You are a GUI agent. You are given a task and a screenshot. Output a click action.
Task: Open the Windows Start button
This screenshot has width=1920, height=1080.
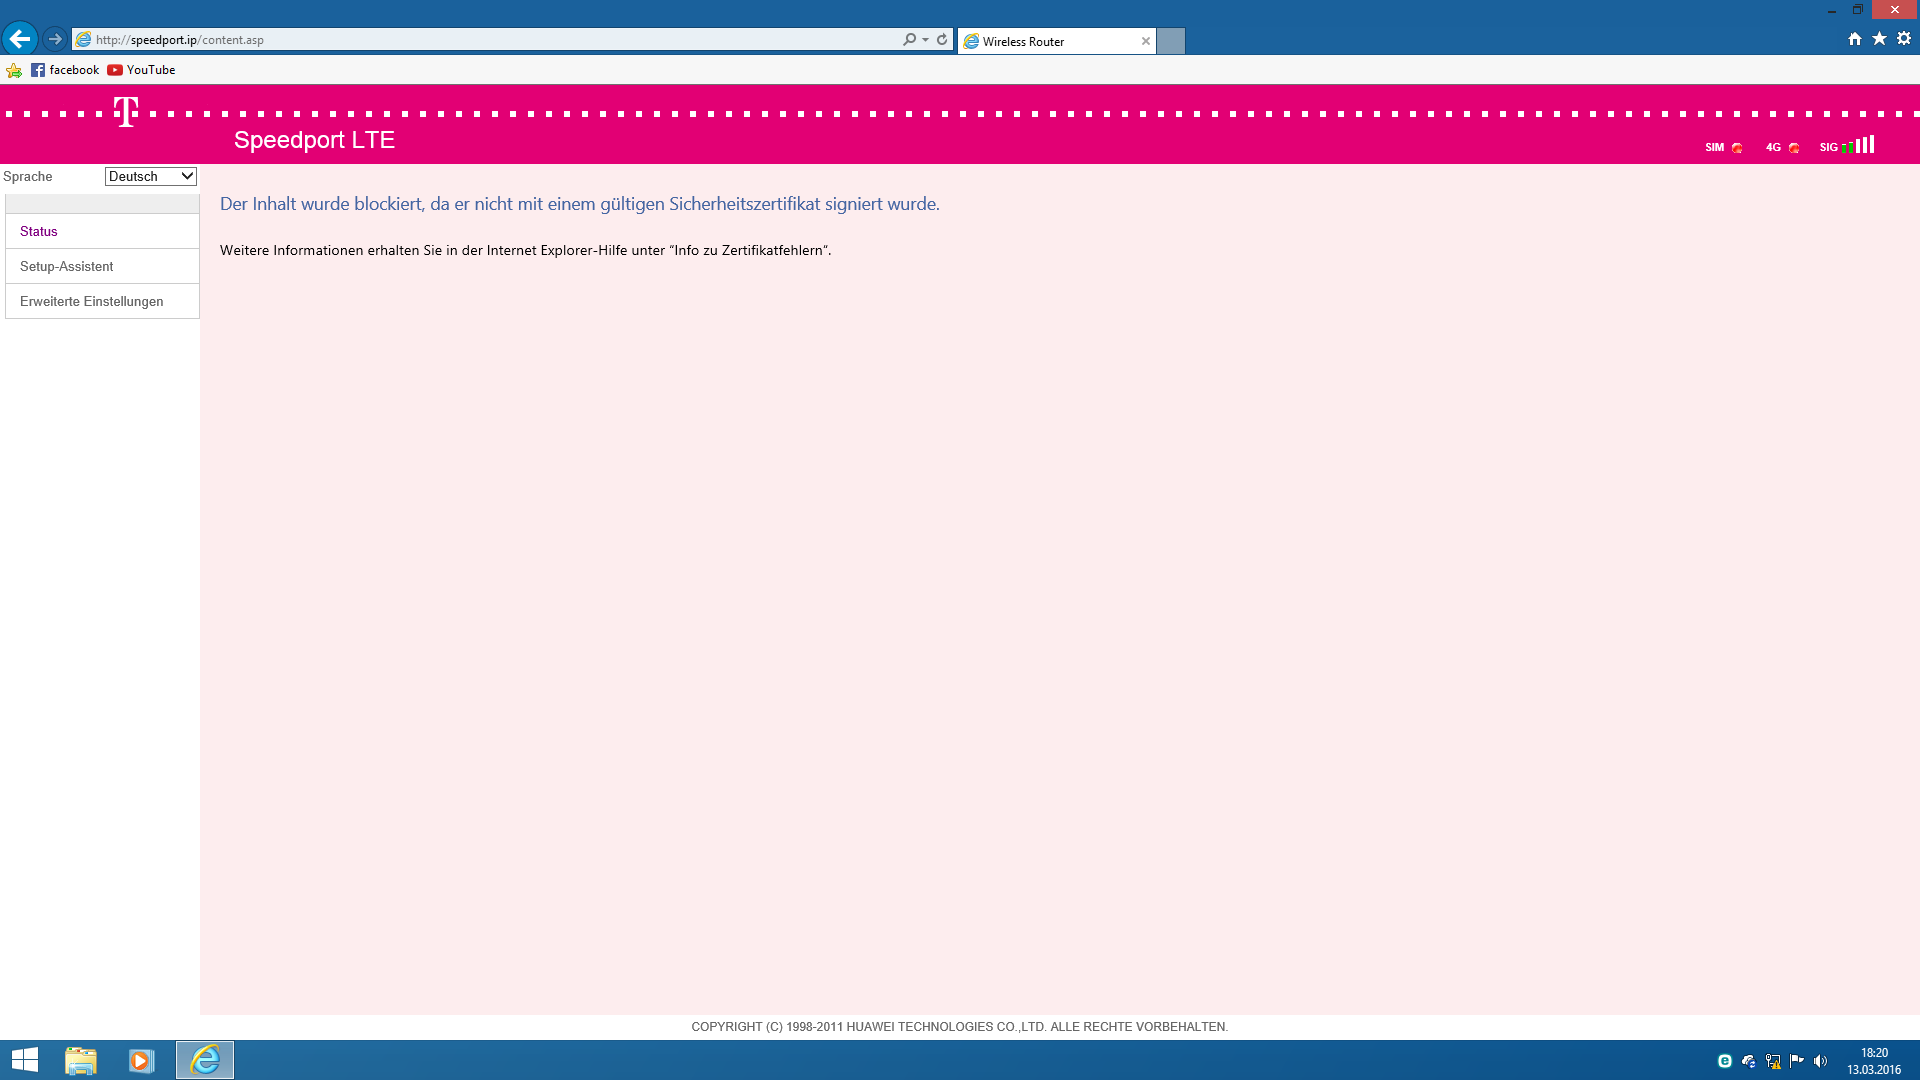coord(25,1060)
